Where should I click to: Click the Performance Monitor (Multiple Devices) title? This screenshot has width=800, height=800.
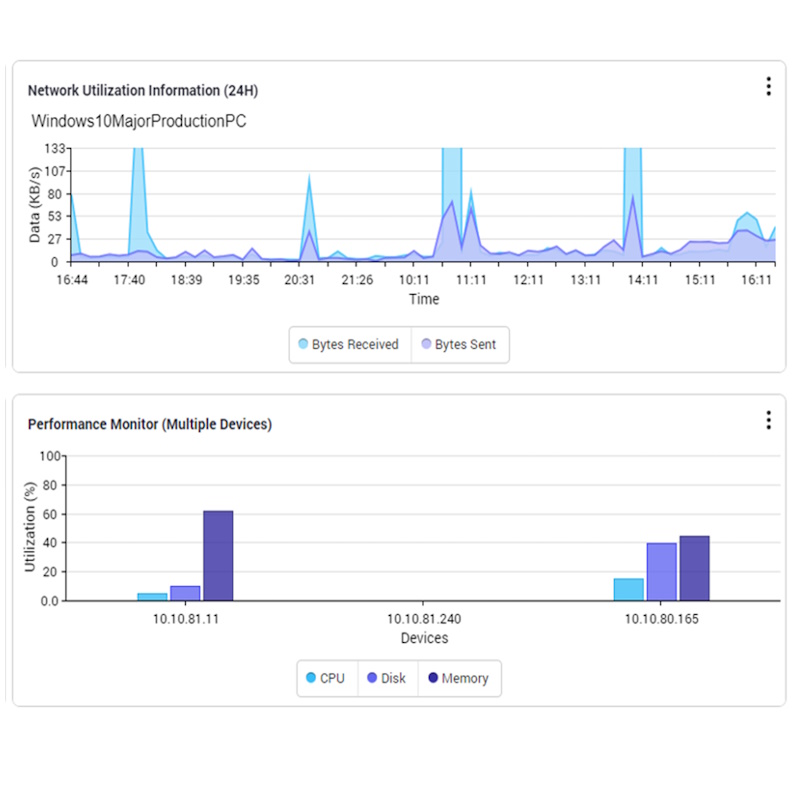(x=150, y=424)
